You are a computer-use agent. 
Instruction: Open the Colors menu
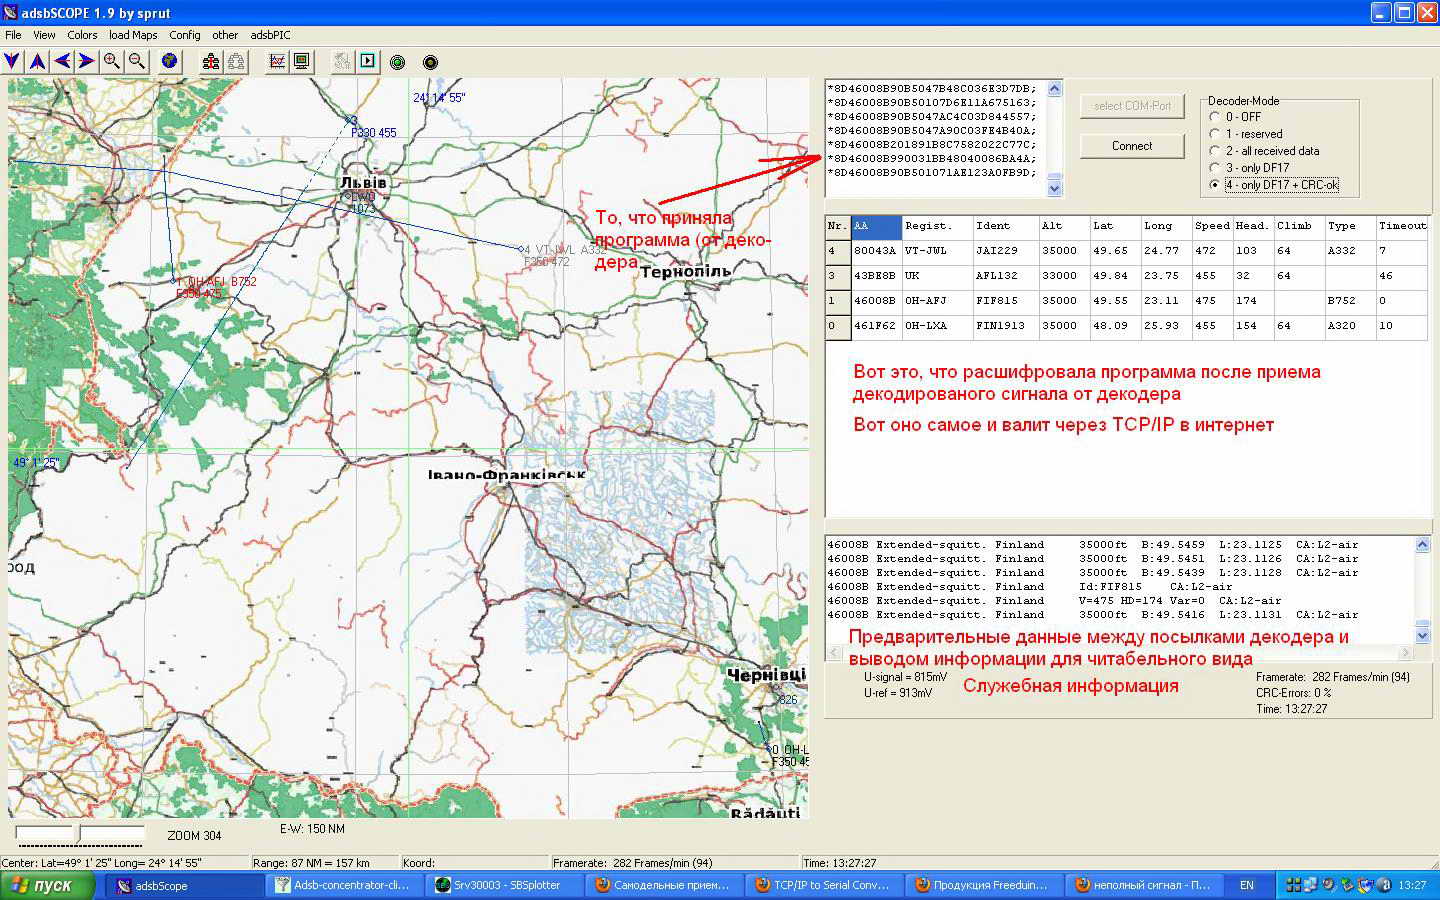coord(82,35)
